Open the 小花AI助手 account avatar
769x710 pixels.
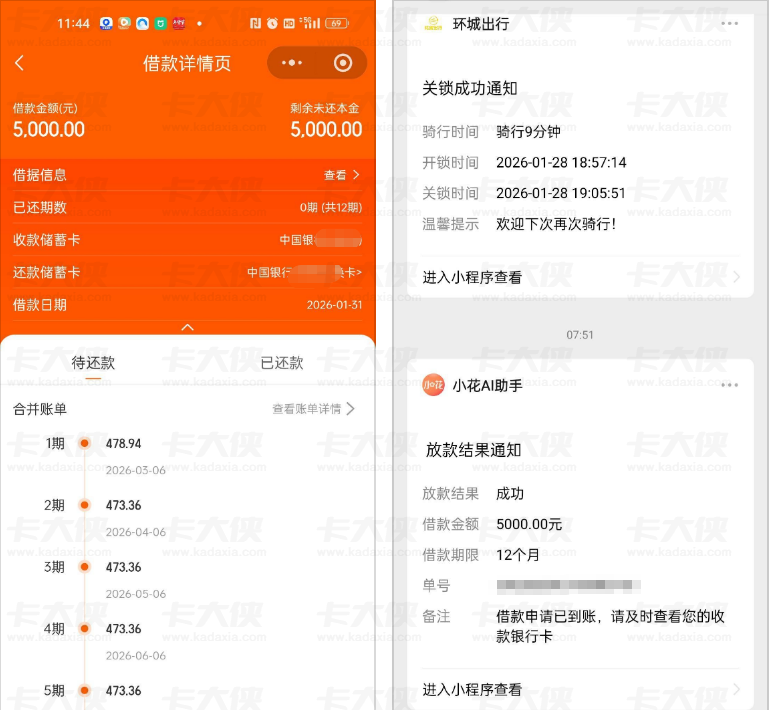[433, 385]
